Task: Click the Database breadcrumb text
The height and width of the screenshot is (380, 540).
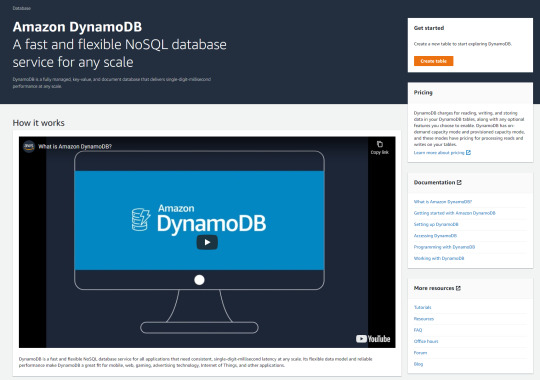Action: [x=22, y=8]
